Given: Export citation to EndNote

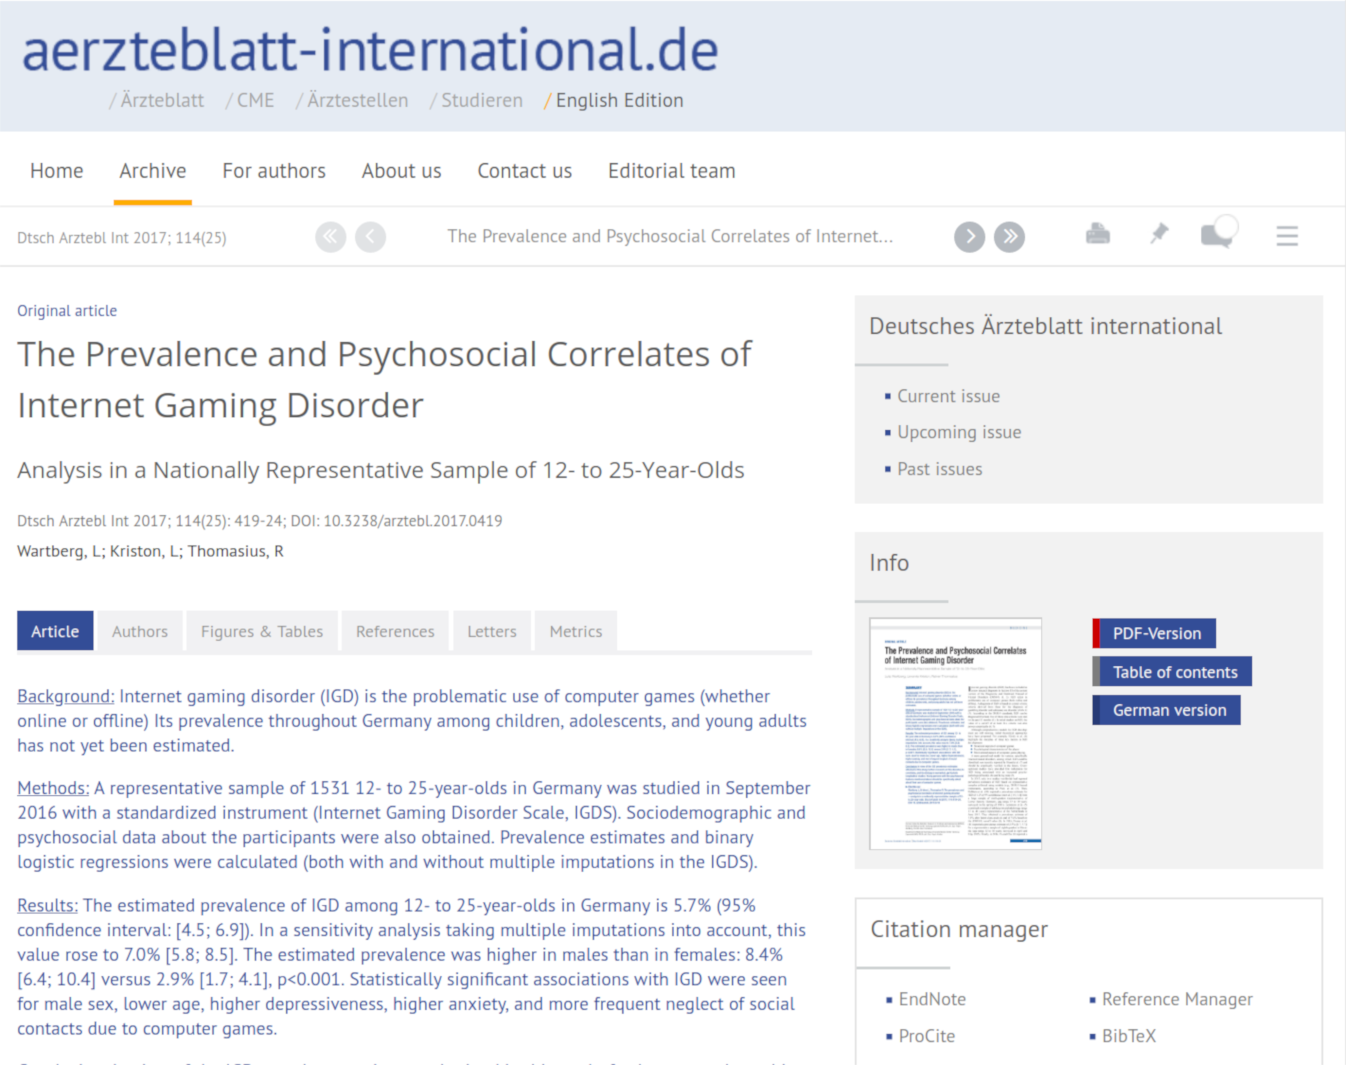Looking at the screenshot, I should coord(932,999).
